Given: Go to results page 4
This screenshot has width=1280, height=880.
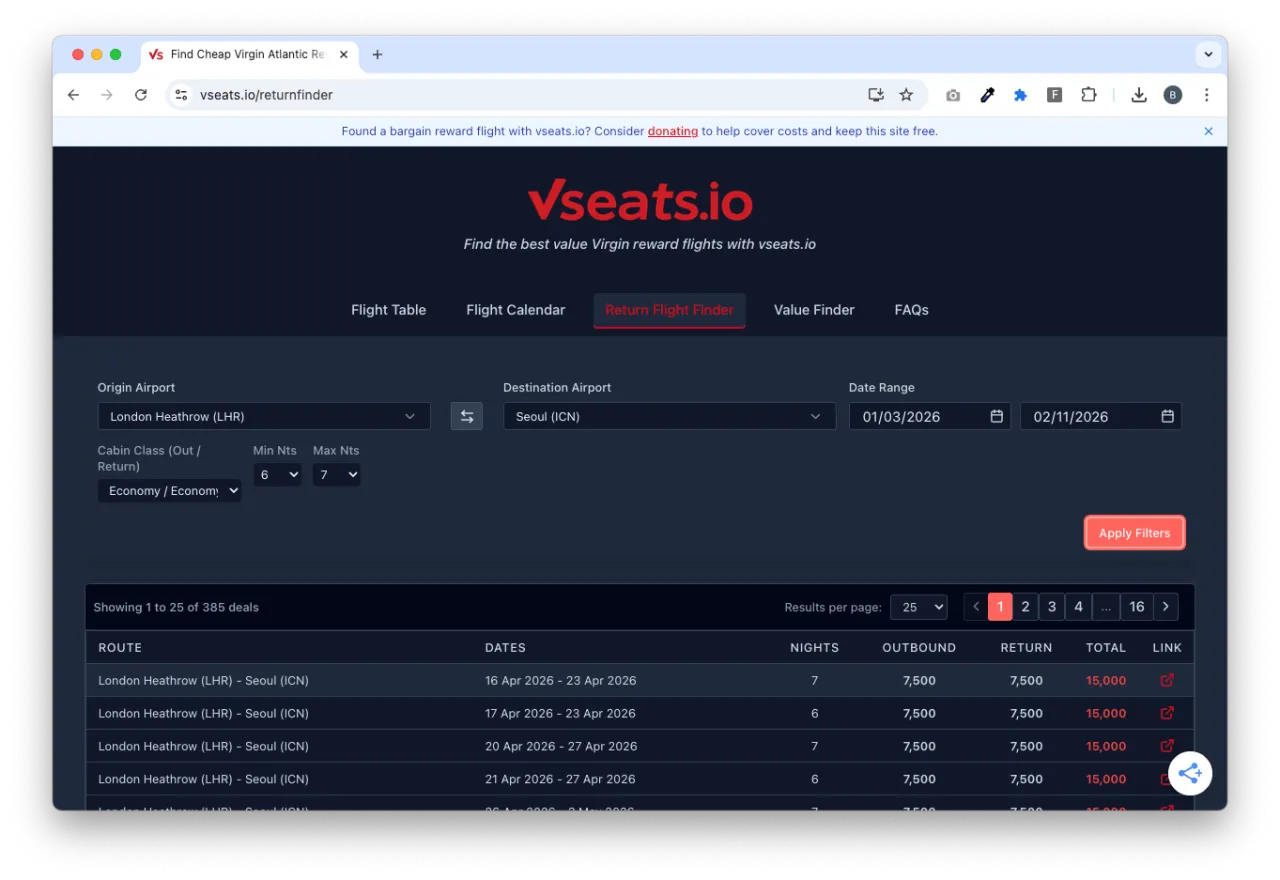Looking at the screenshot, I should [x=1078, y=607].
